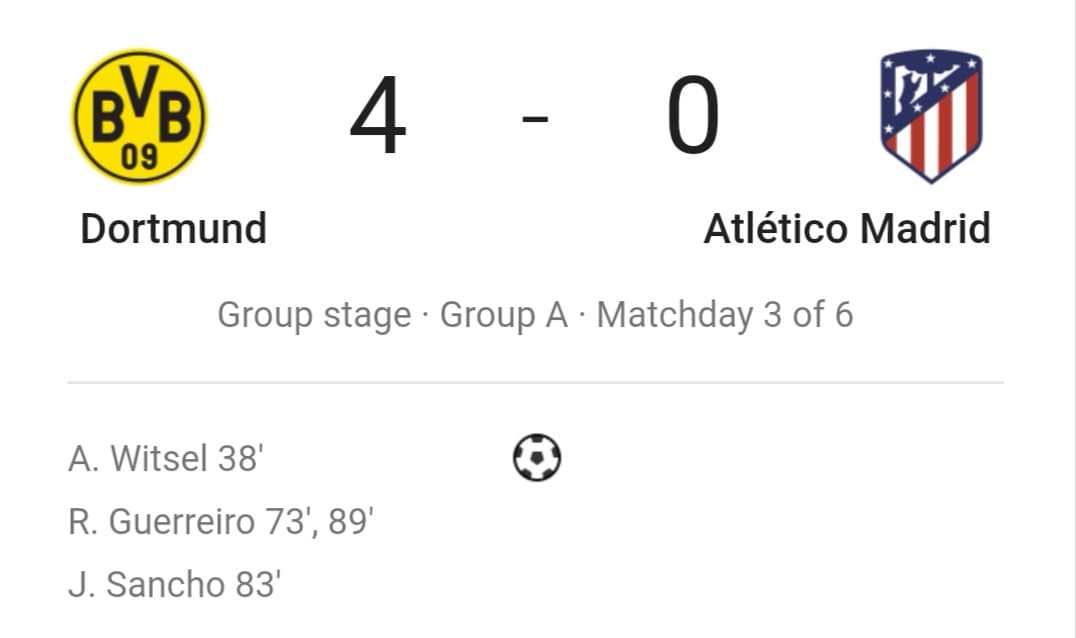Click the dash between the scores
This screenshot has height=638, width=1076.
coord(535,119)
